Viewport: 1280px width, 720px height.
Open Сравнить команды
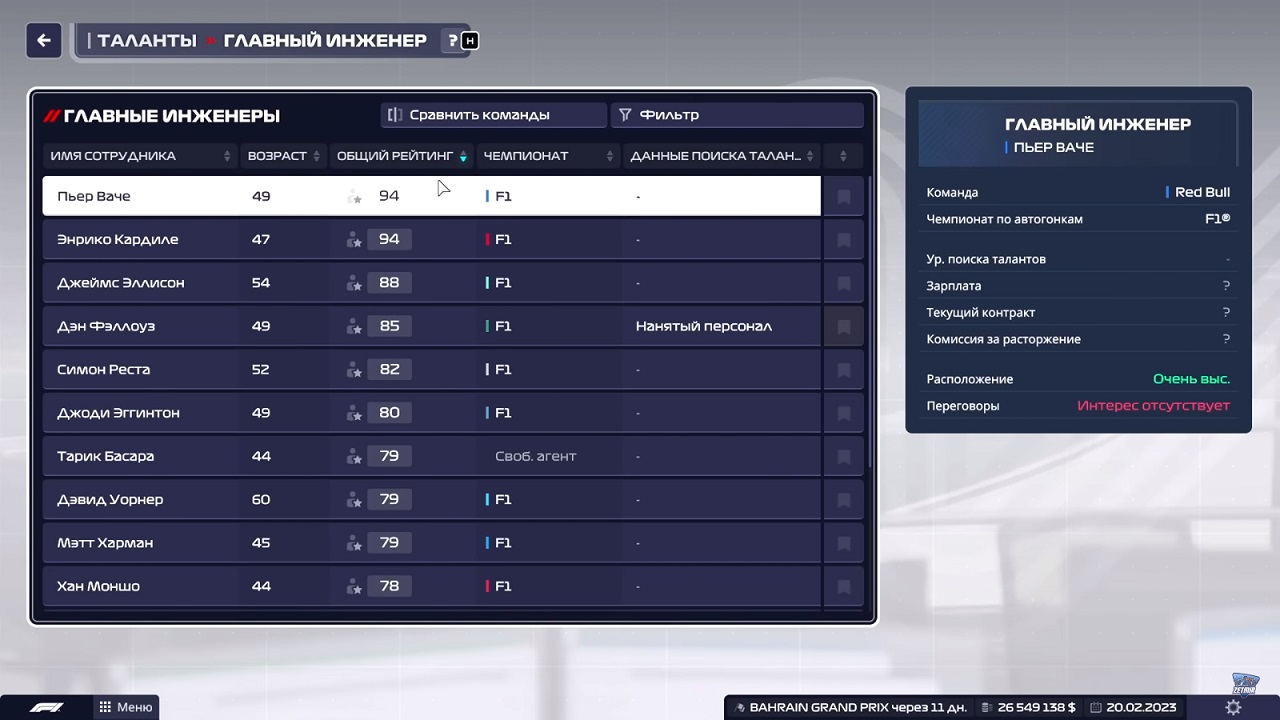493,114
